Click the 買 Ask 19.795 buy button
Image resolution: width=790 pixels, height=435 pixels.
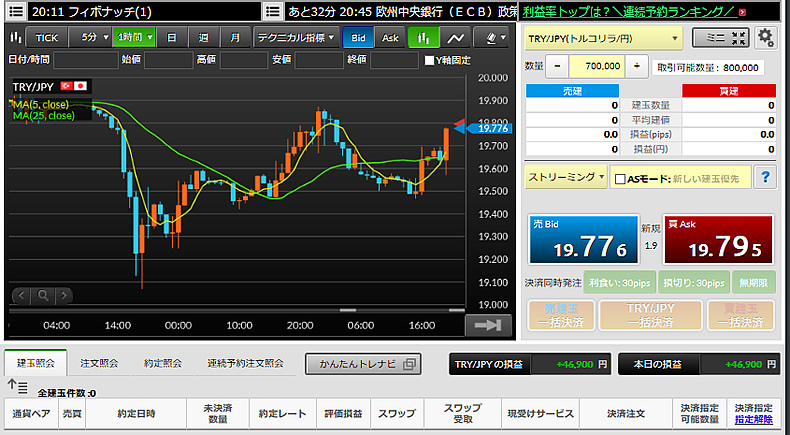pyautogui.click(x=718, y=239)
